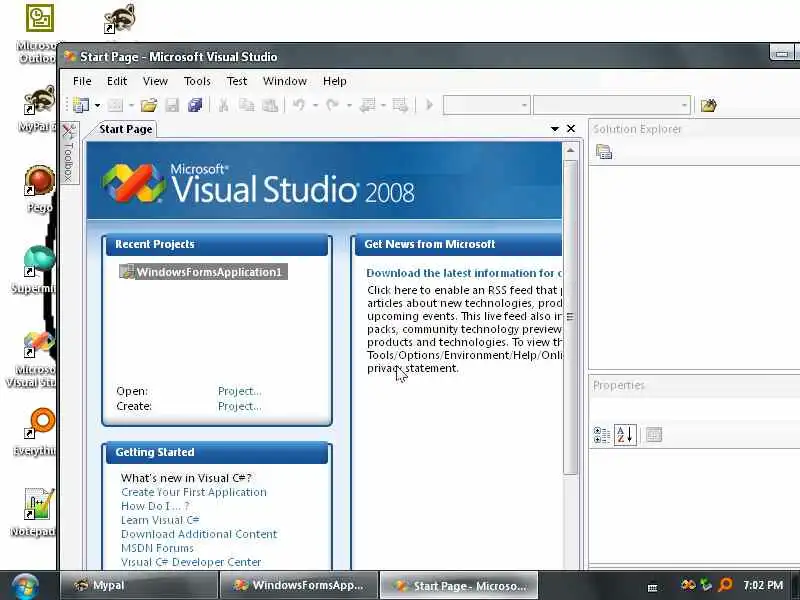Open the Help menu

pyautogui.click(x=335, y=81)
